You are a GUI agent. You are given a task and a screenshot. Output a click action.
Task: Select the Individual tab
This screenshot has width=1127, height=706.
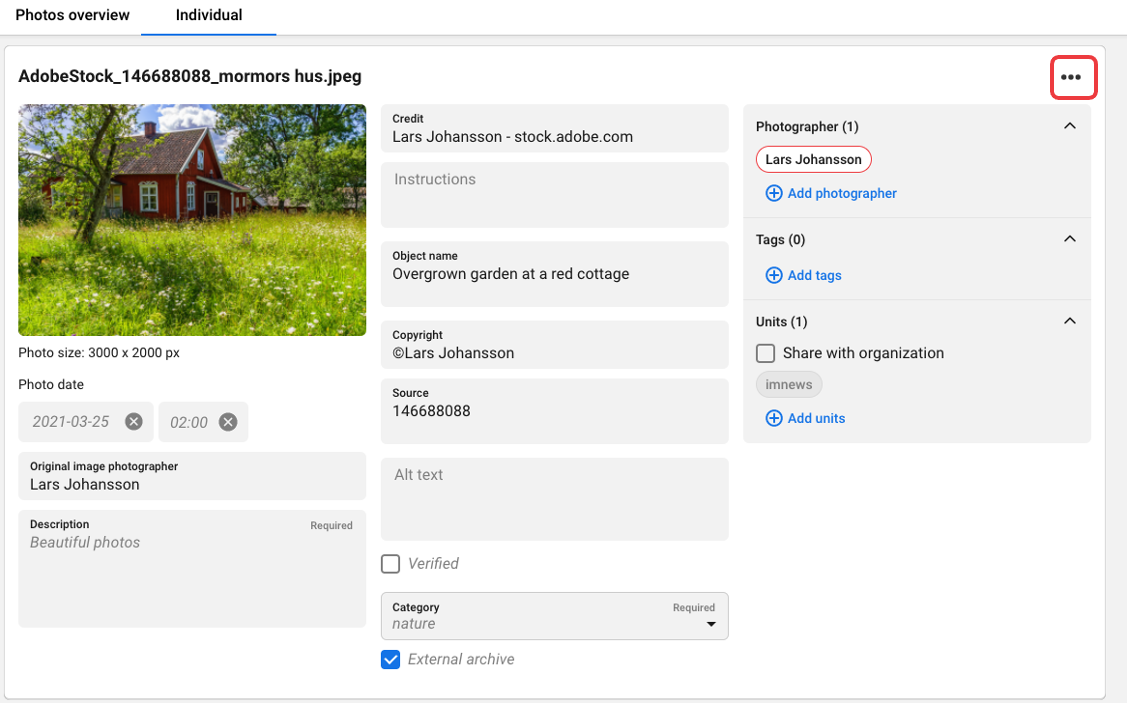coord(209,16)
